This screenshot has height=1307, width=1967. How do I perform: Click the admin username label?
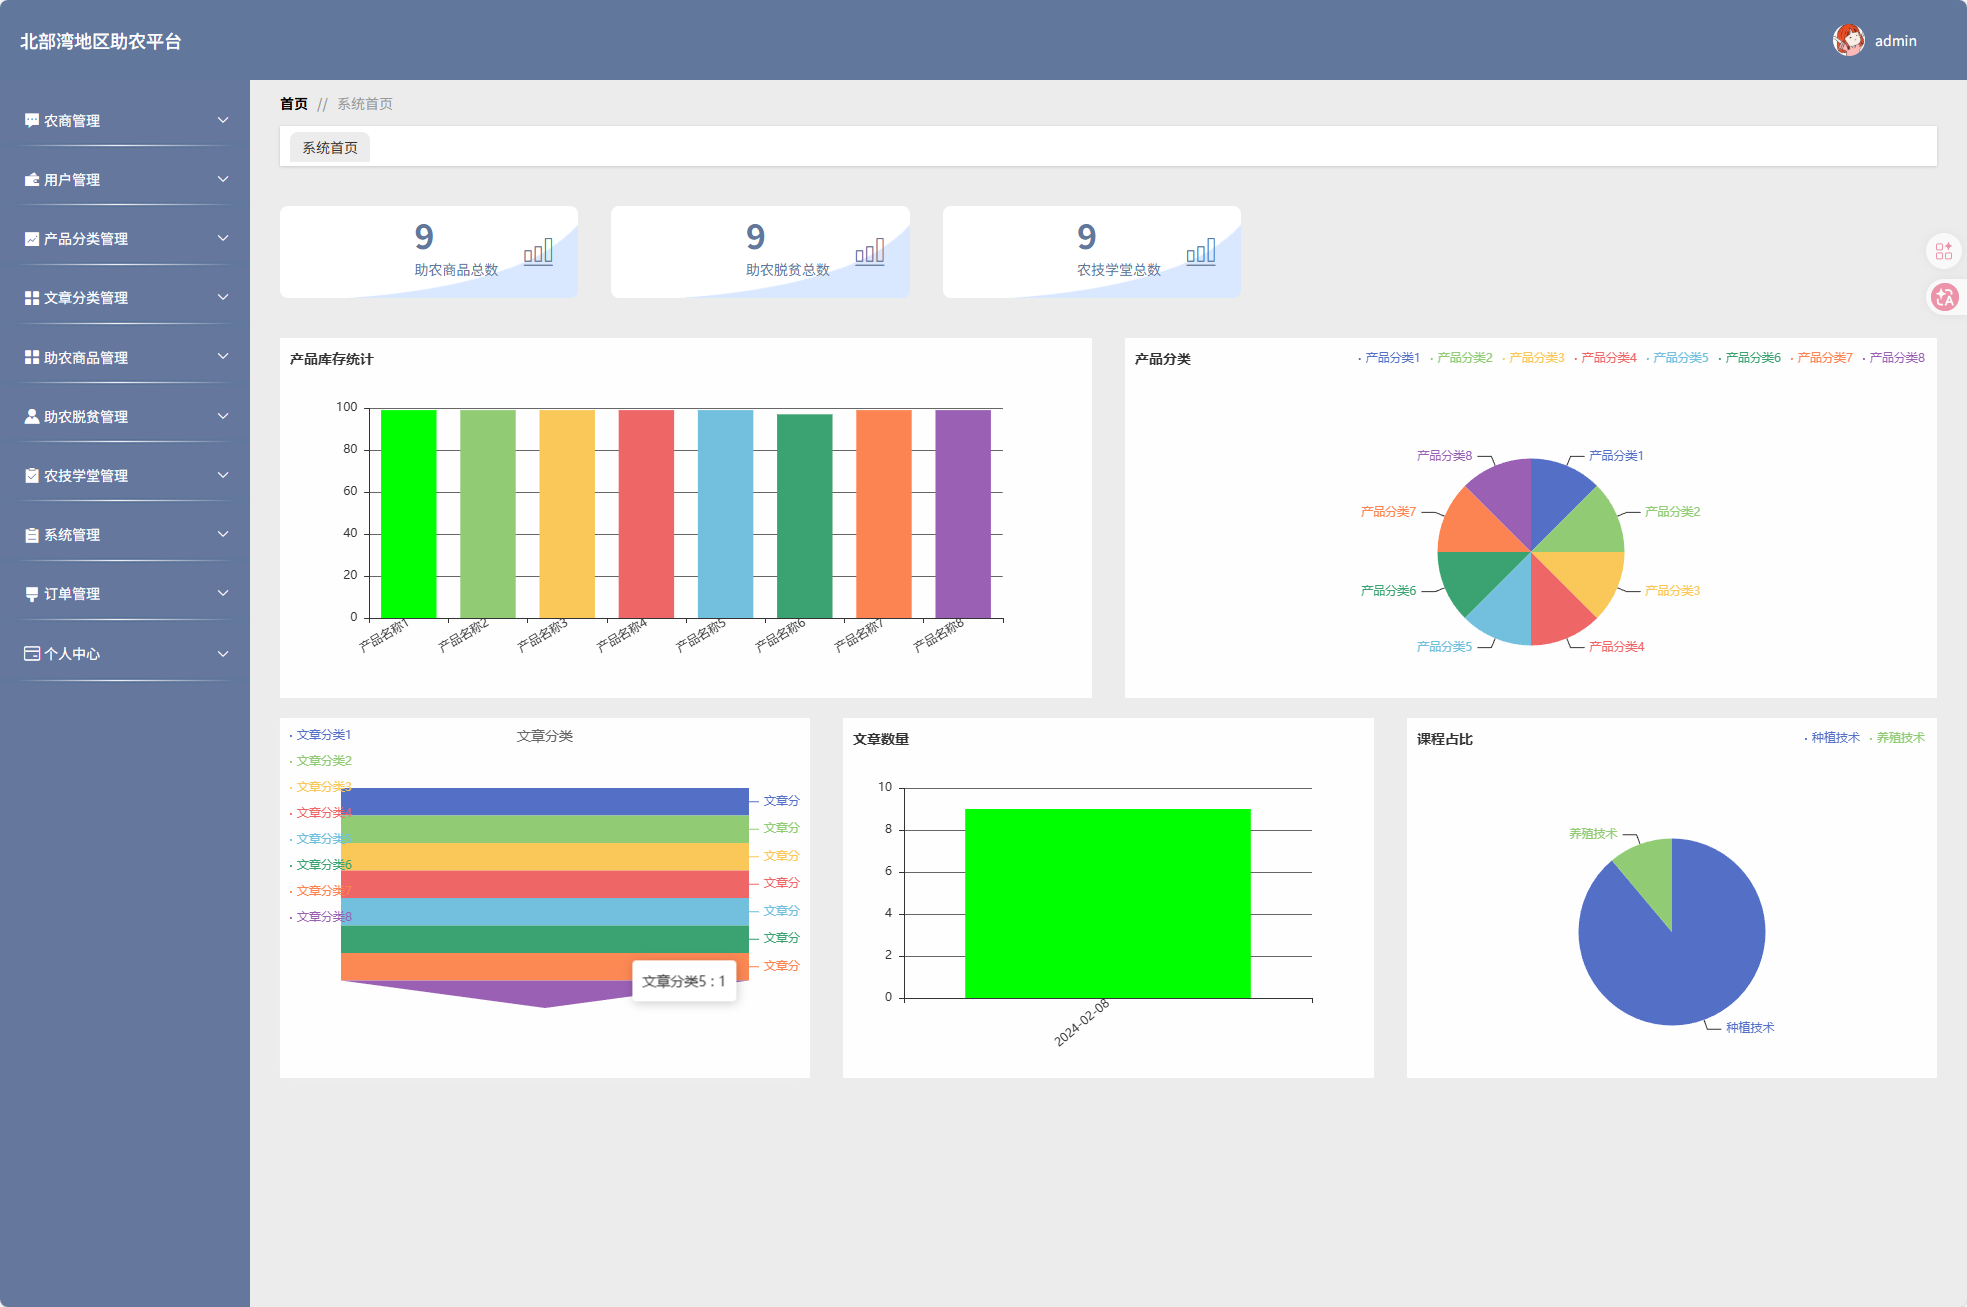coord(1895,41)
